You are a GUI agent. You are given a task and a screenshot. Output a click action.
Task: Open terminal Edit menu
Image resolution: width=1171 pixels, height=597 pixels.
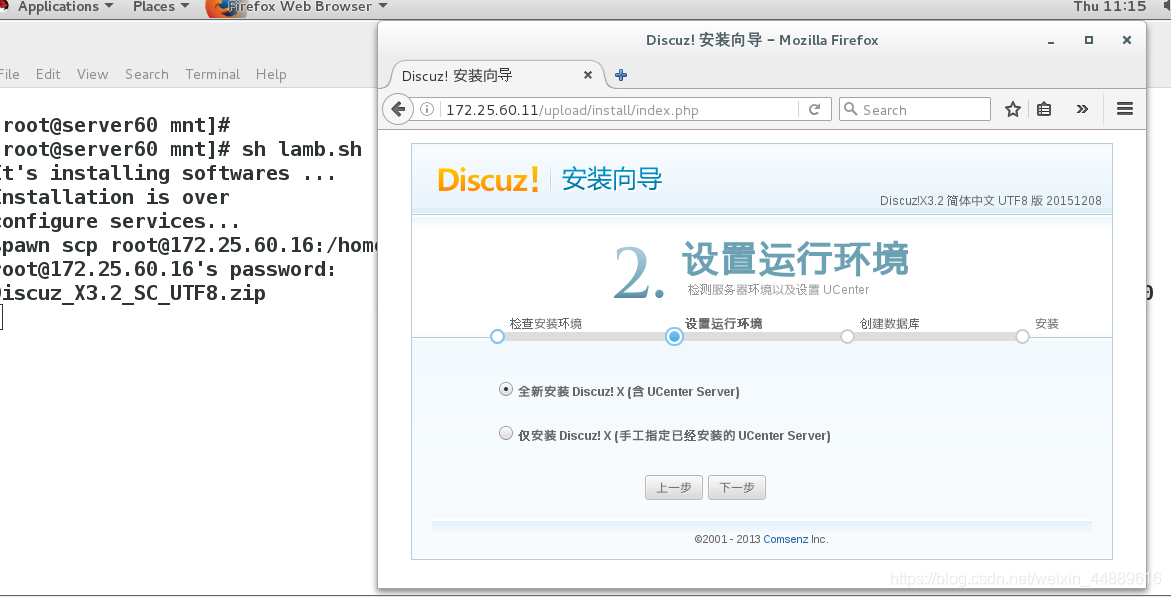click(x=48, y=74)
